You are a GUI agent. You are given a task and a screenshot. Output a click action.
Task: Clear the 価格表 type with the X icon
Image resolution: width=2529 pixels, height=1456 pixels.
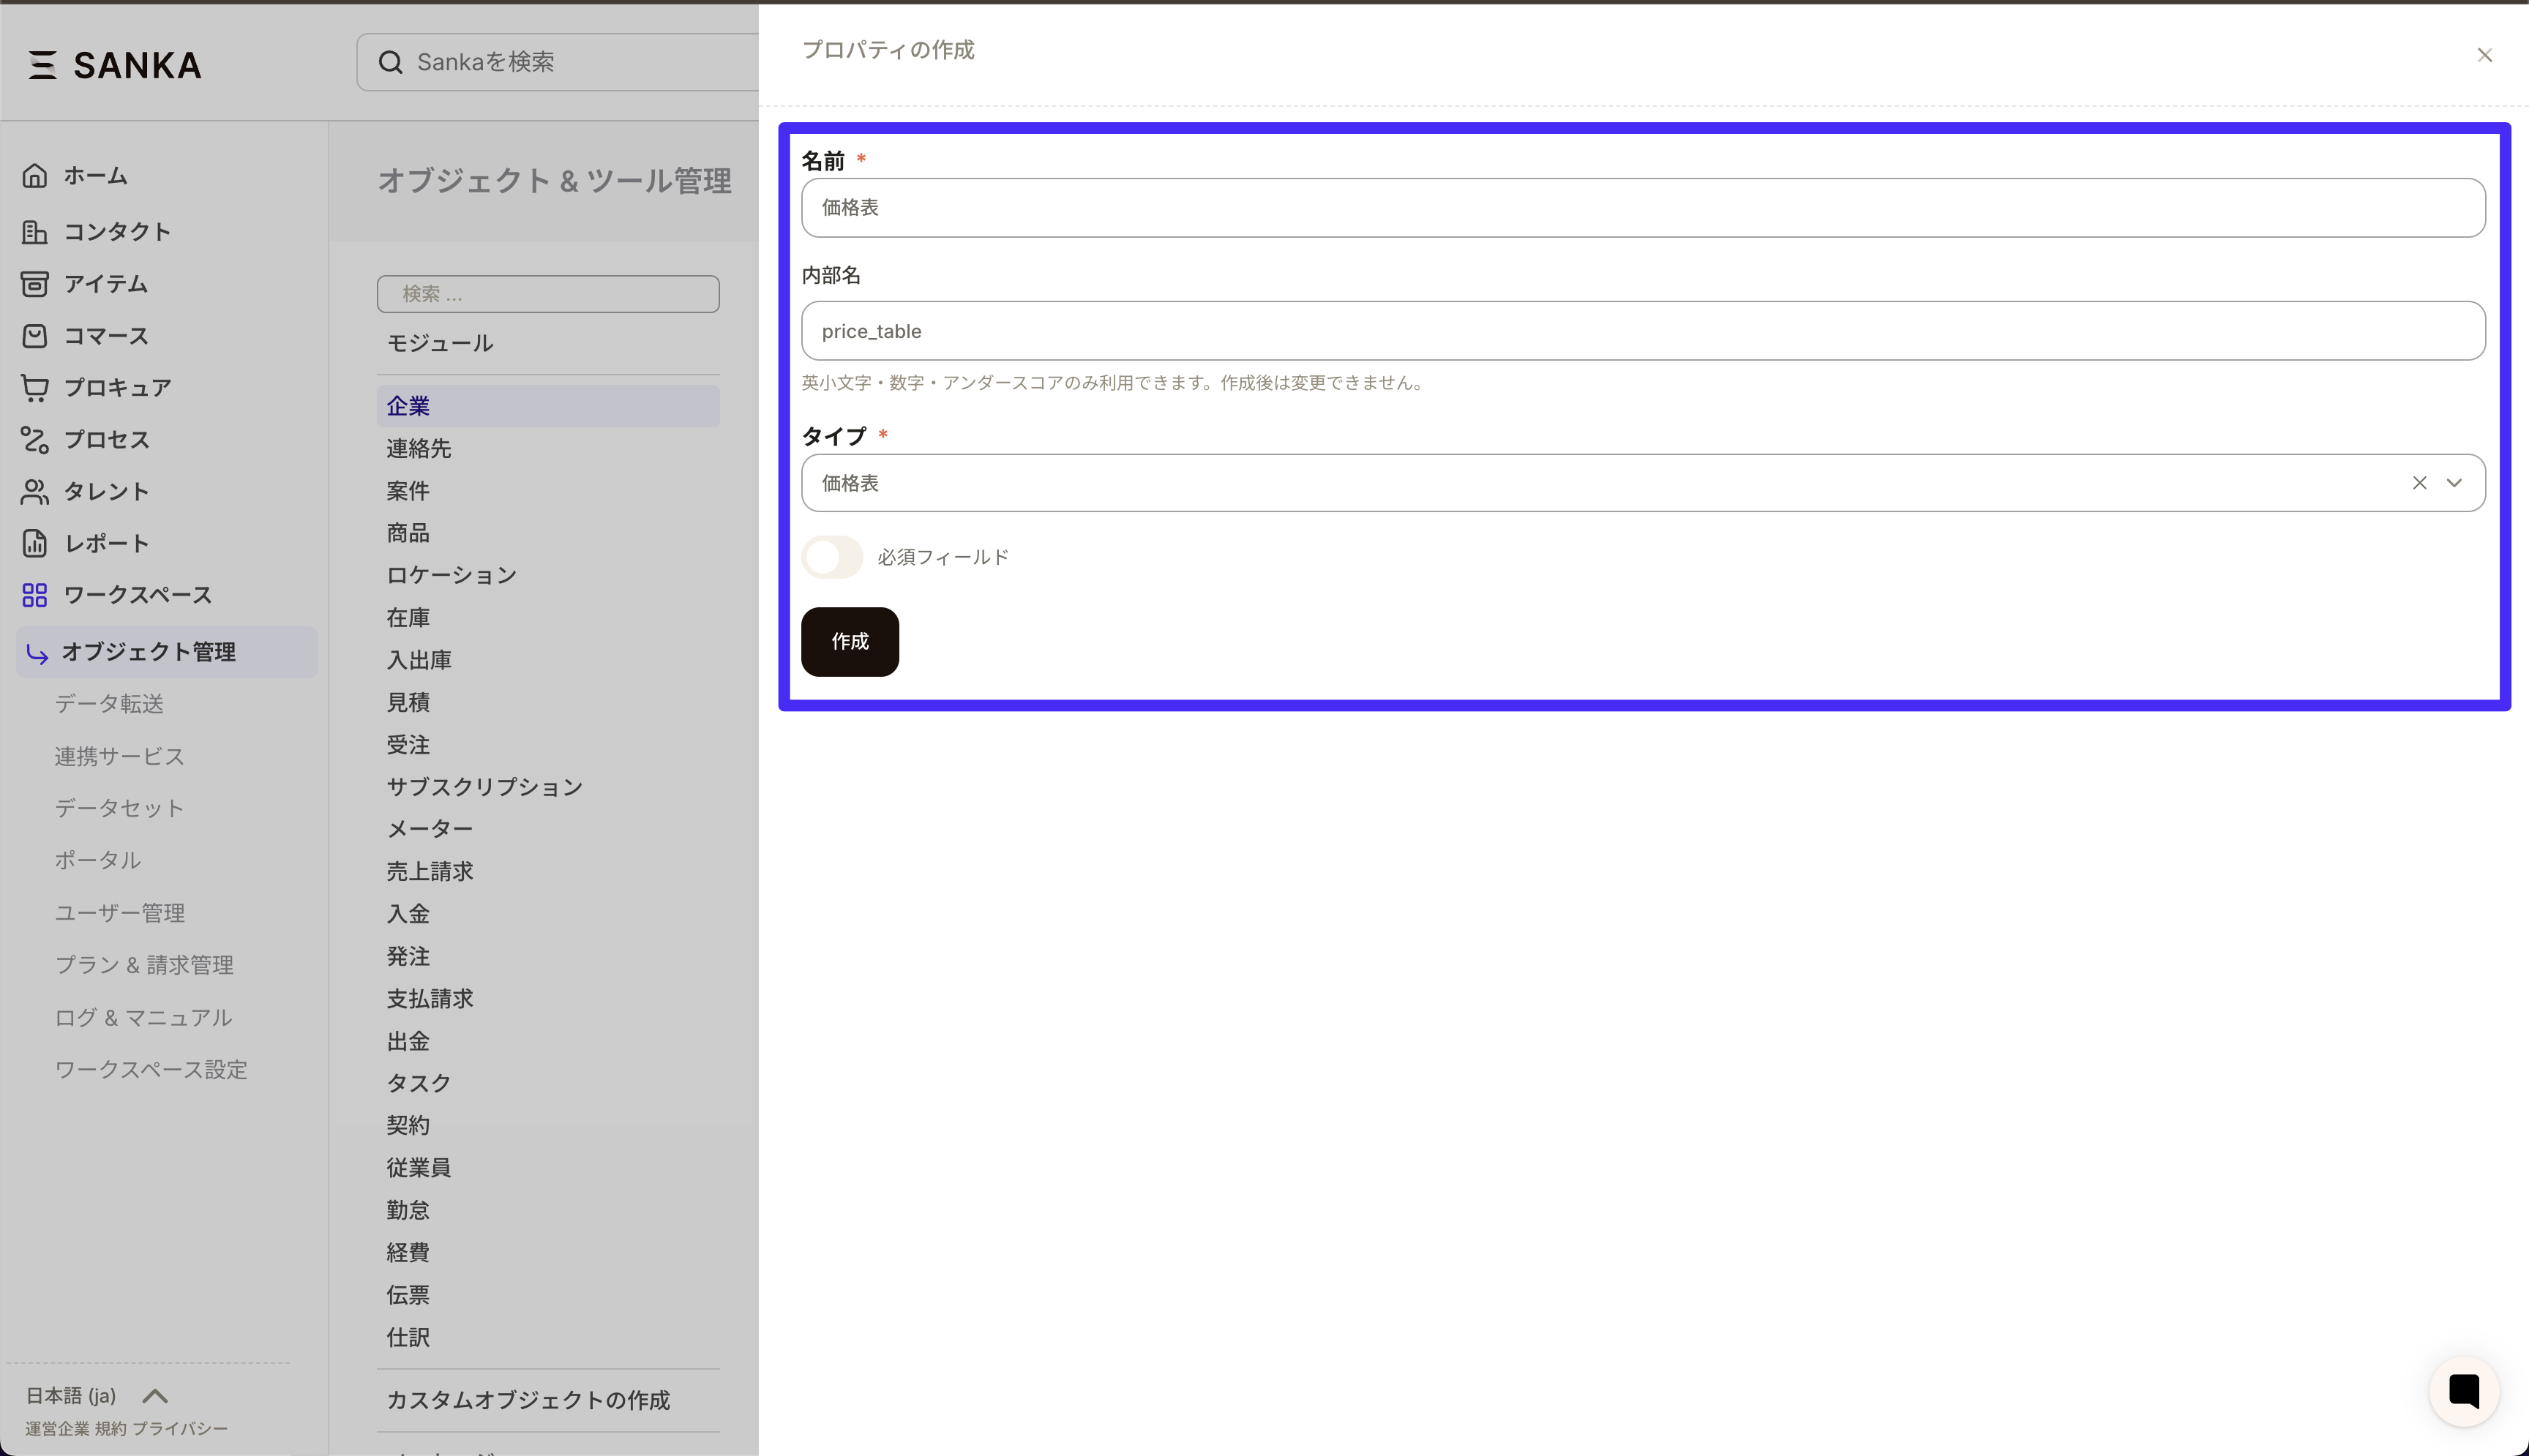2420,483
